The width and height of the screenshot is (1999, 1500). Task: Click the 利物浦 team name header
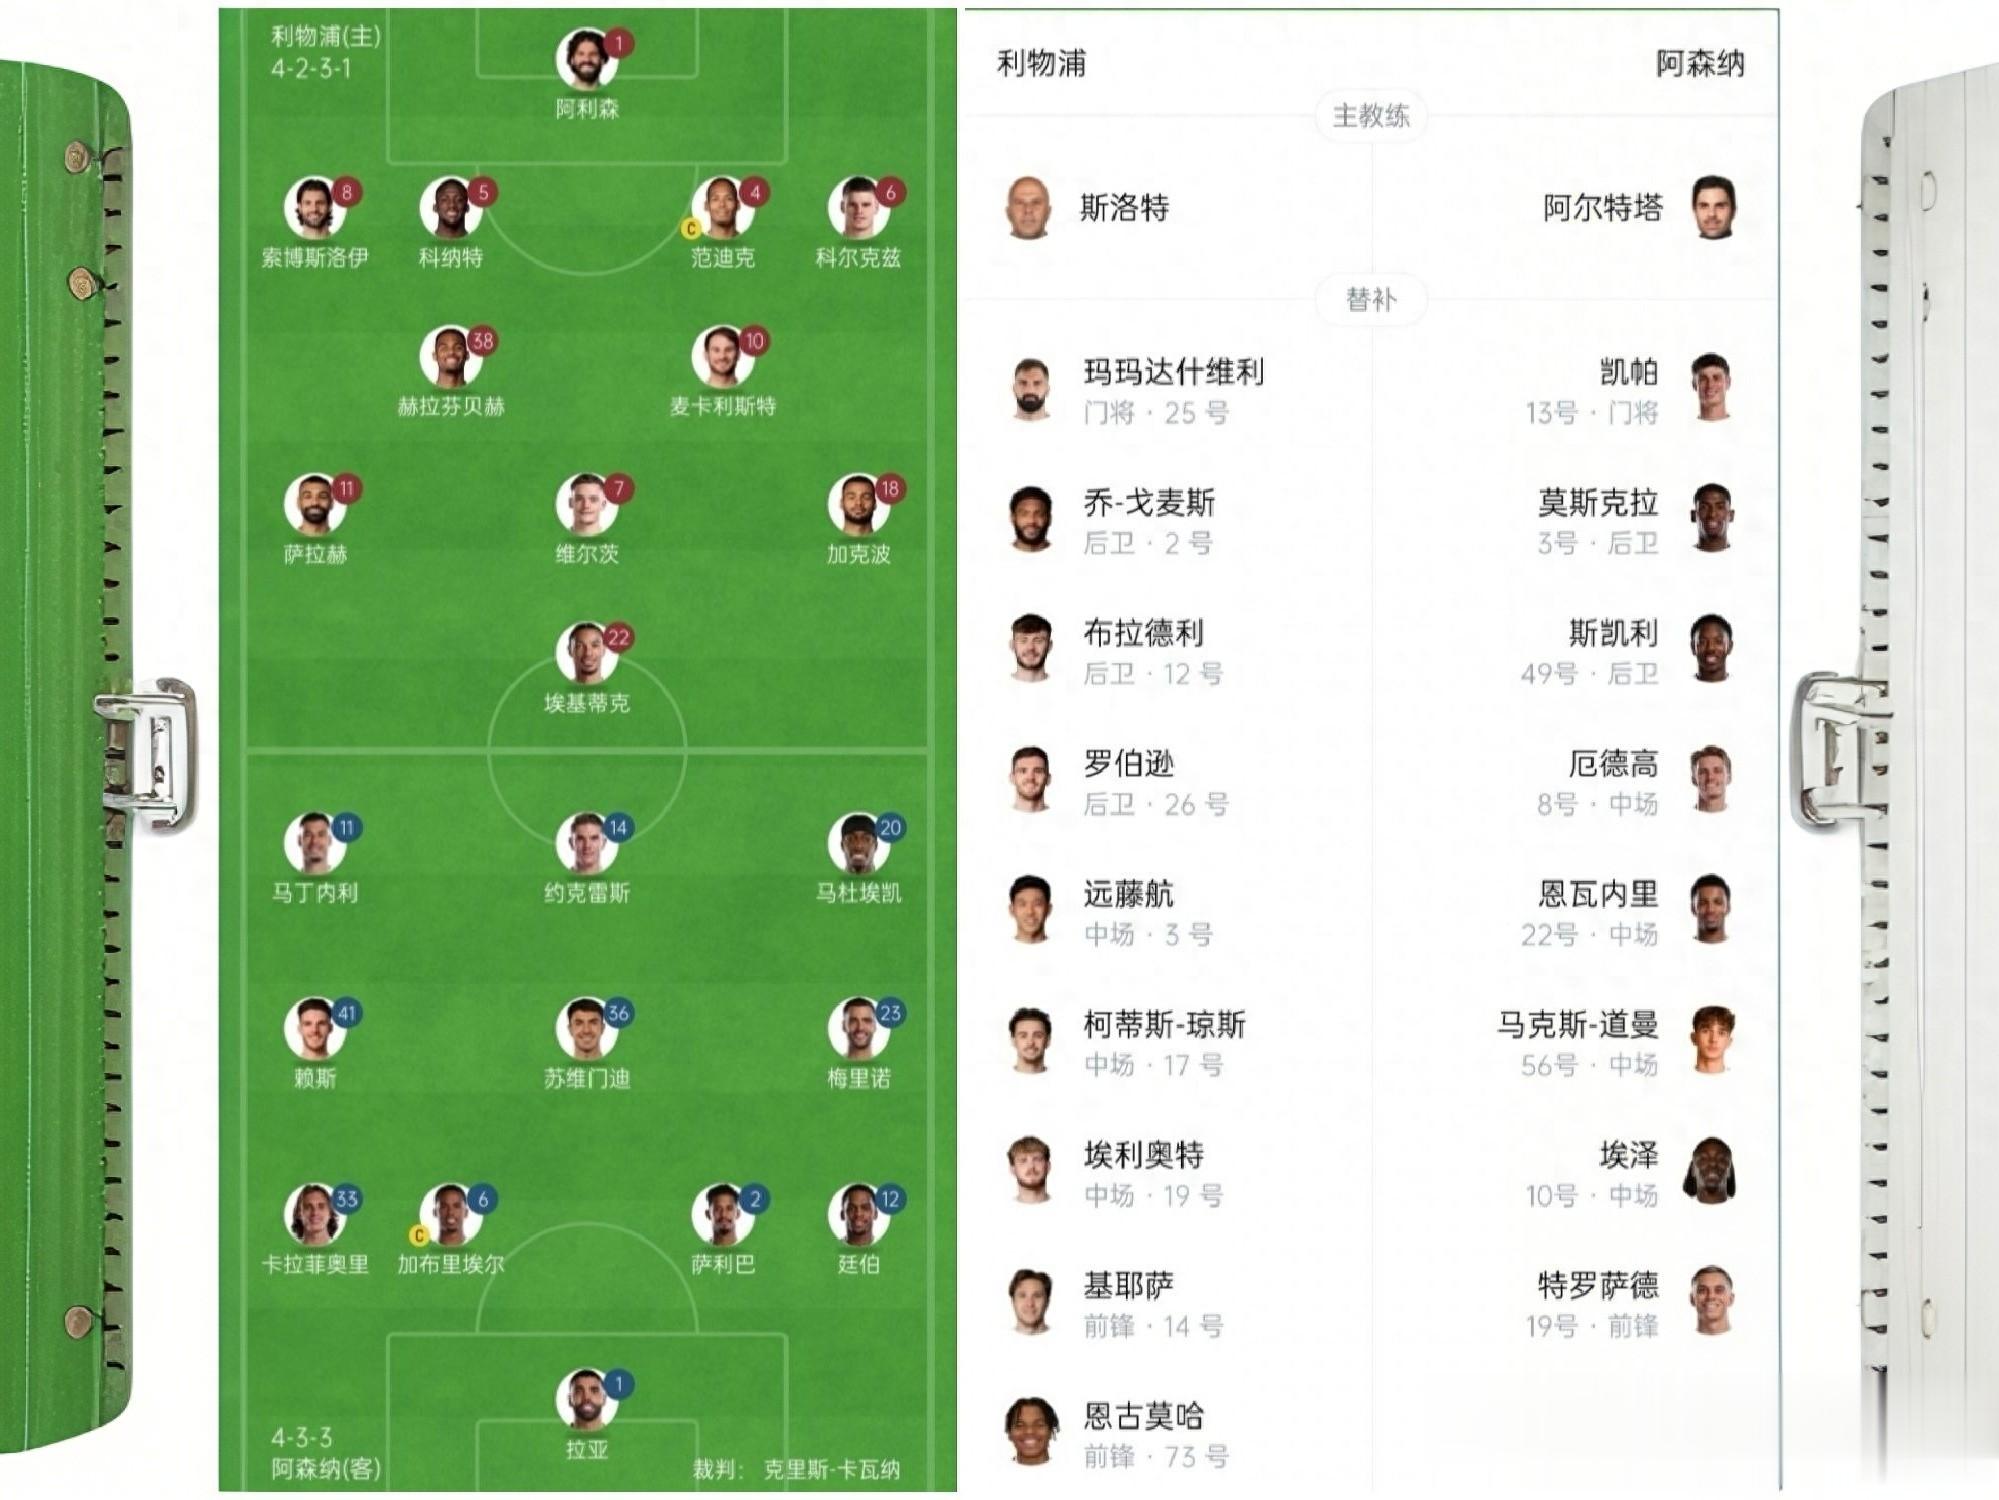pyautogui.click(x=1041, y=64)
